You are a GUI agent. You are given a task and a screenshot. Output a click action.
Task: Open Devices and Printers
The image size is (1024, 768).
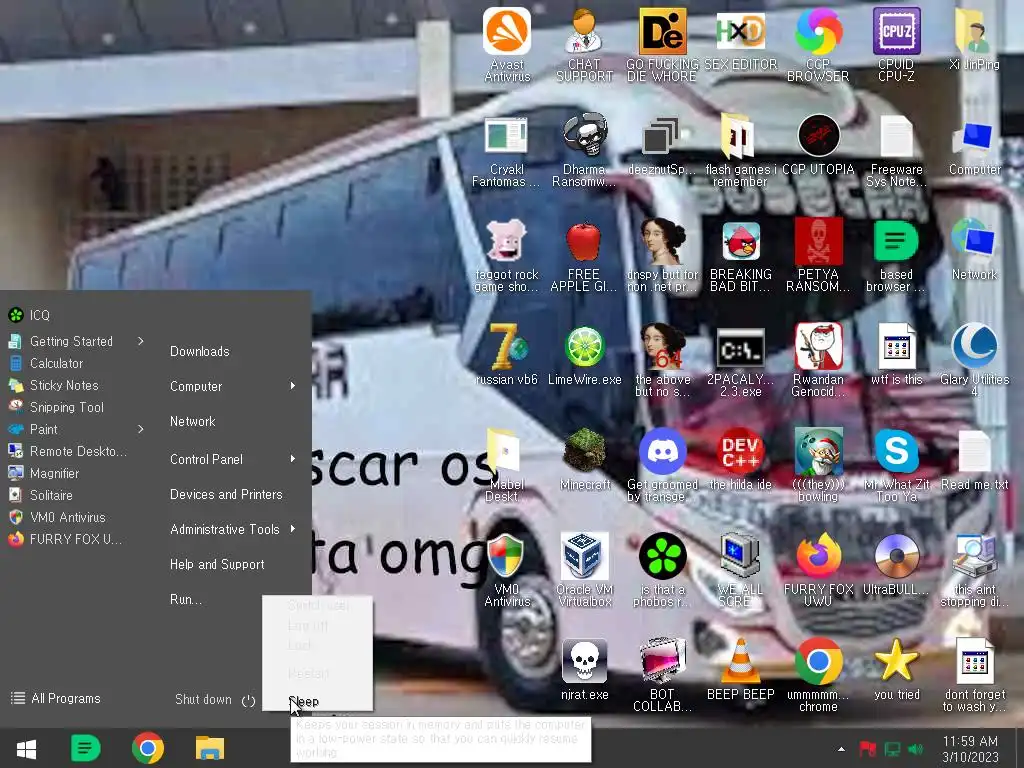pos(226,494)
